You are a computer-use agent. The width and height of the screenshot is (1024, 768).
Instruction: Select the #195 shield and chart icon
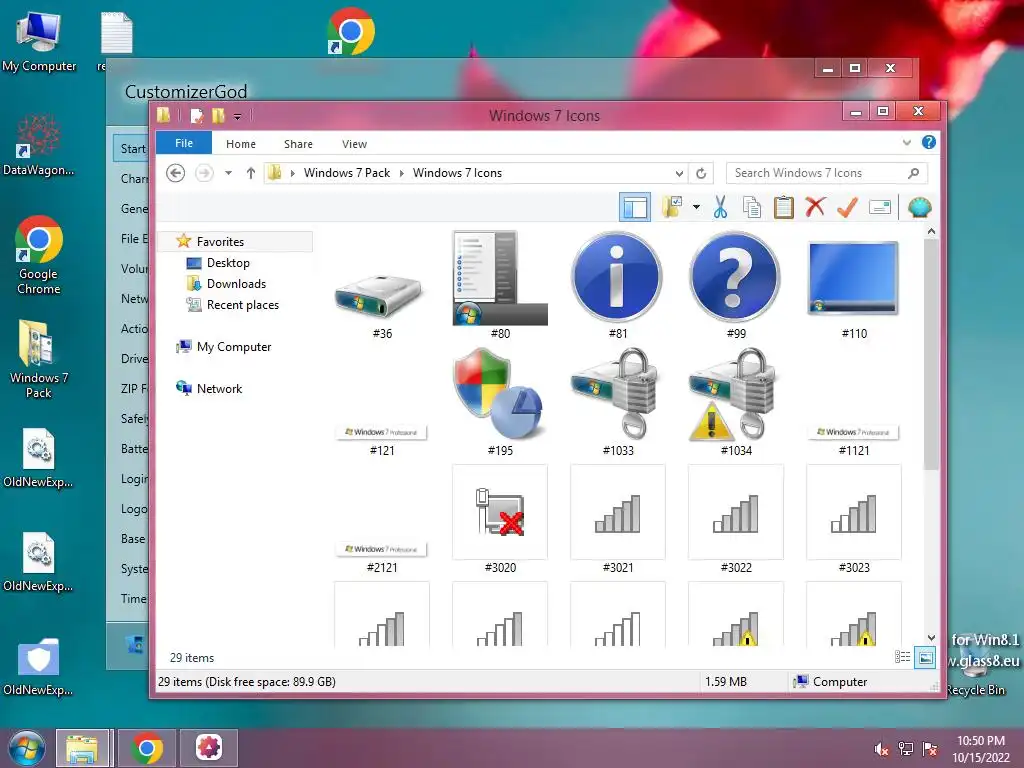[500, 402]
